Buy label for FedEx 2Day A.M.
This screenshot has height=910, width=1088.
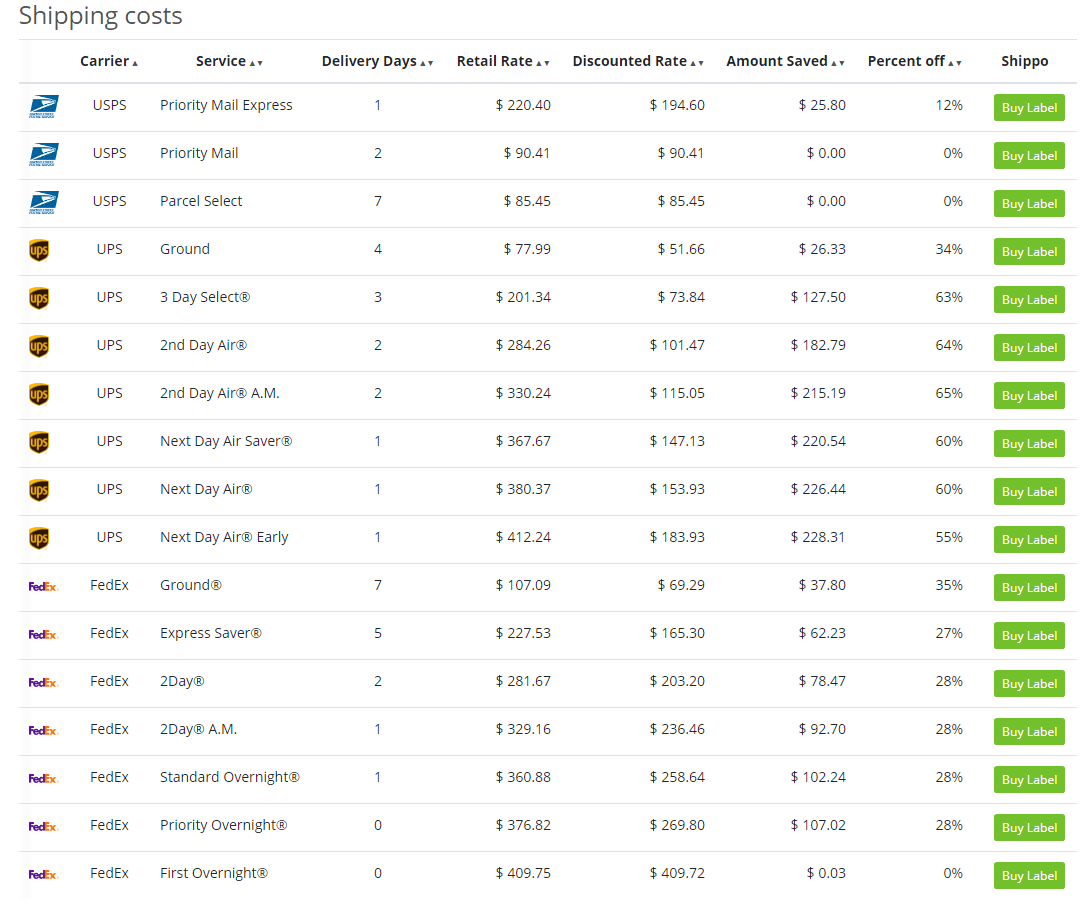1029,732
